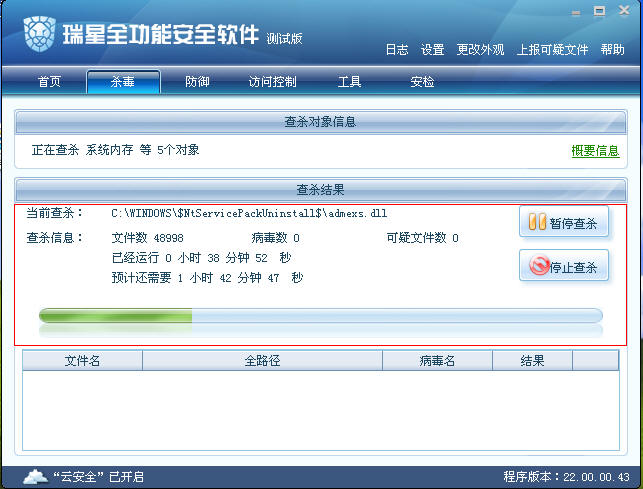Click the 已经运行 elapsed time line

tap(201, 258)
